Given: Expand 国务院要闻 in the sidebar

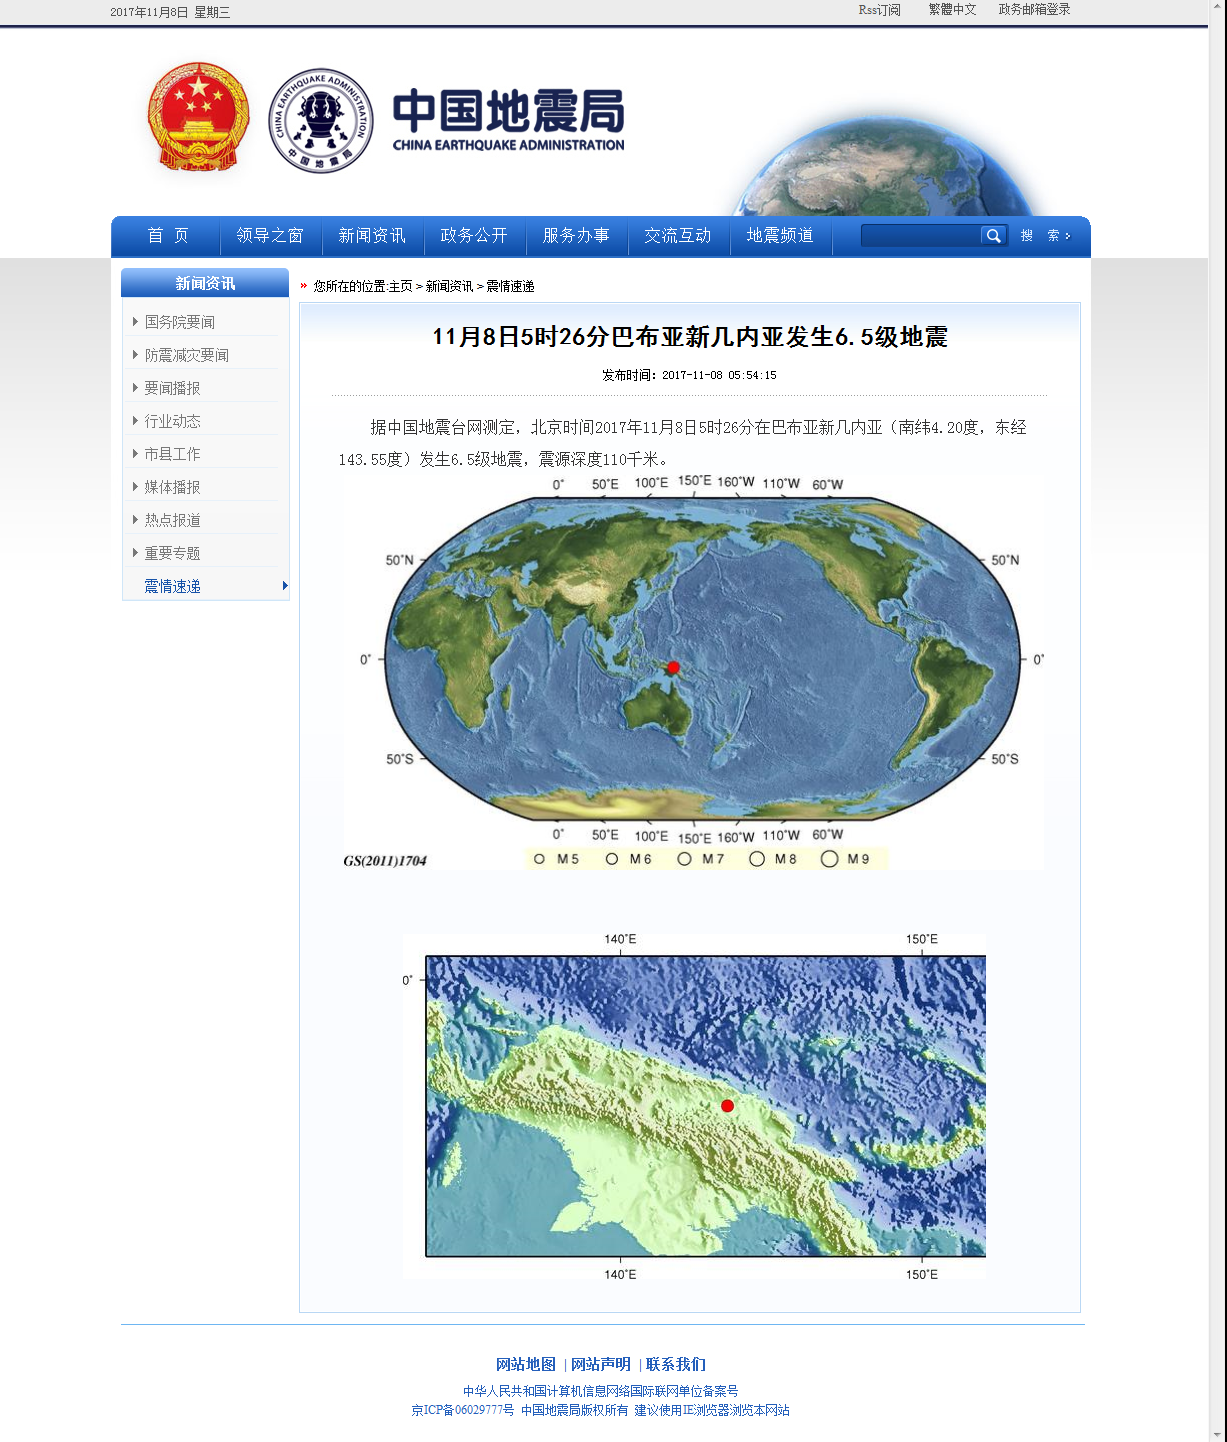Looking at the screenshot, I should 180,322.
